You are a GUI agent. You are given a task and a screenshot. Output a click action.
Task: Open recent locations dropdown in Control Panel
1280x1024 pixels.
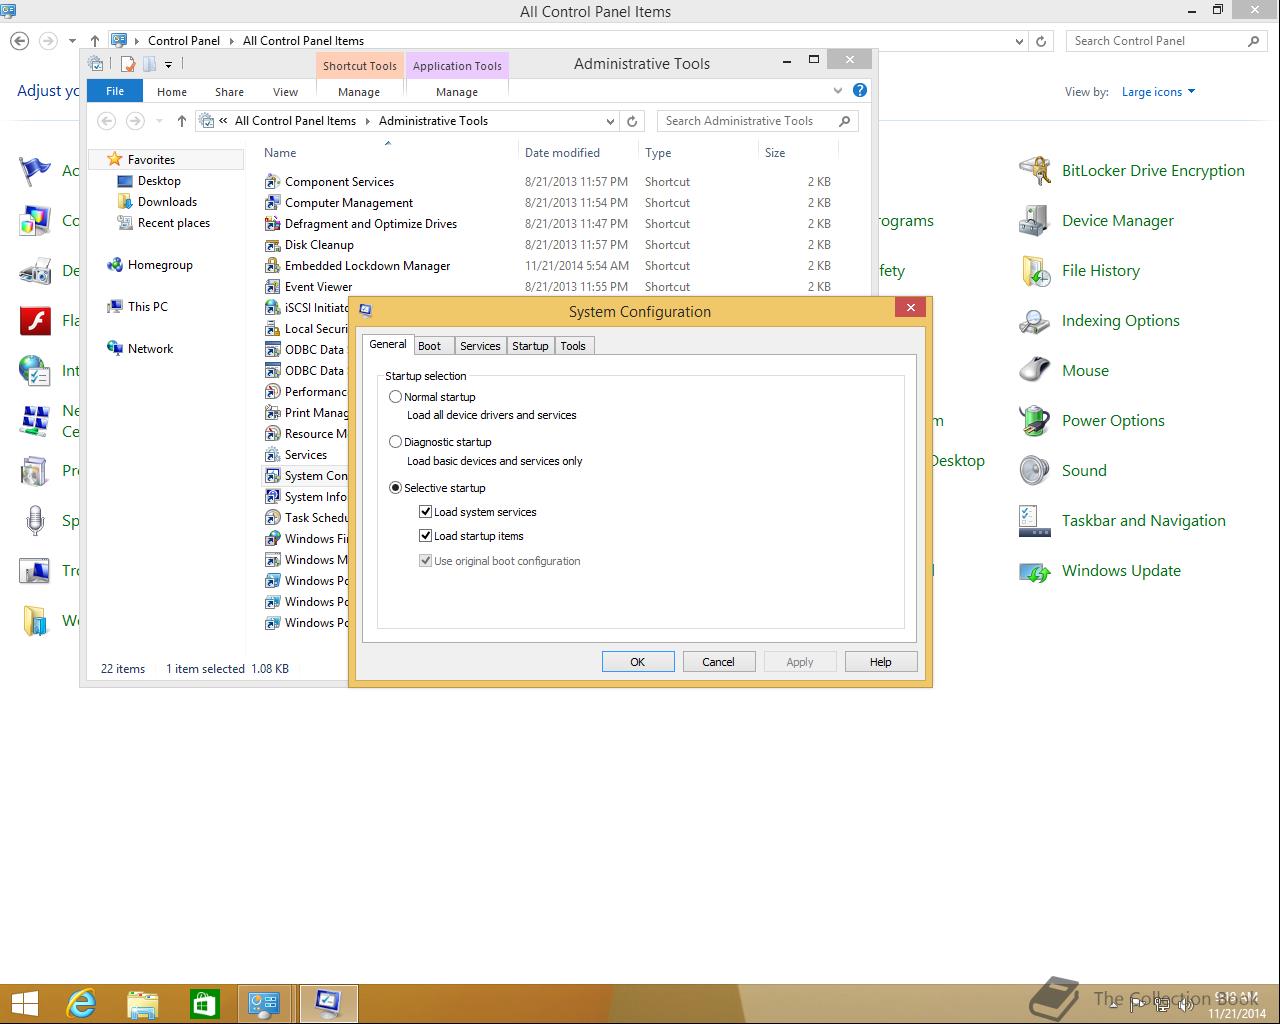tap(72, 41)
